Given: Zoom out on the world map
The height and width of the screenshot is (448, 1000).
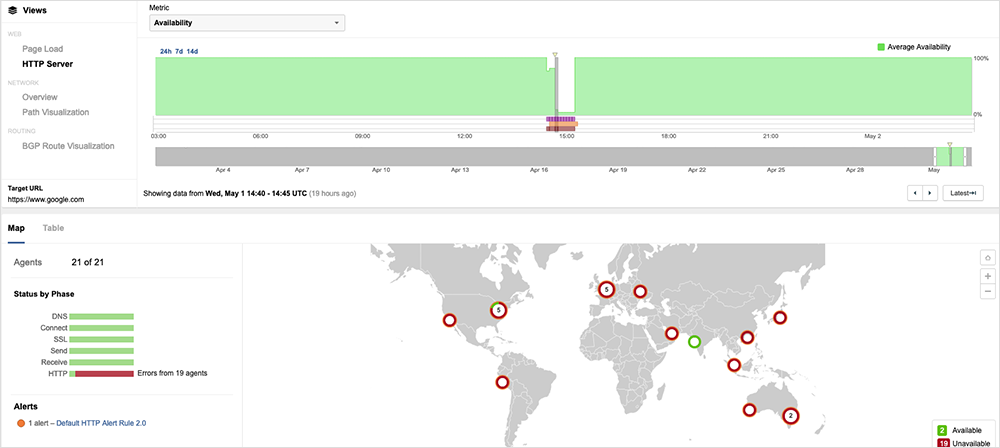Looking at the screenshot, I should coord(988,291).
